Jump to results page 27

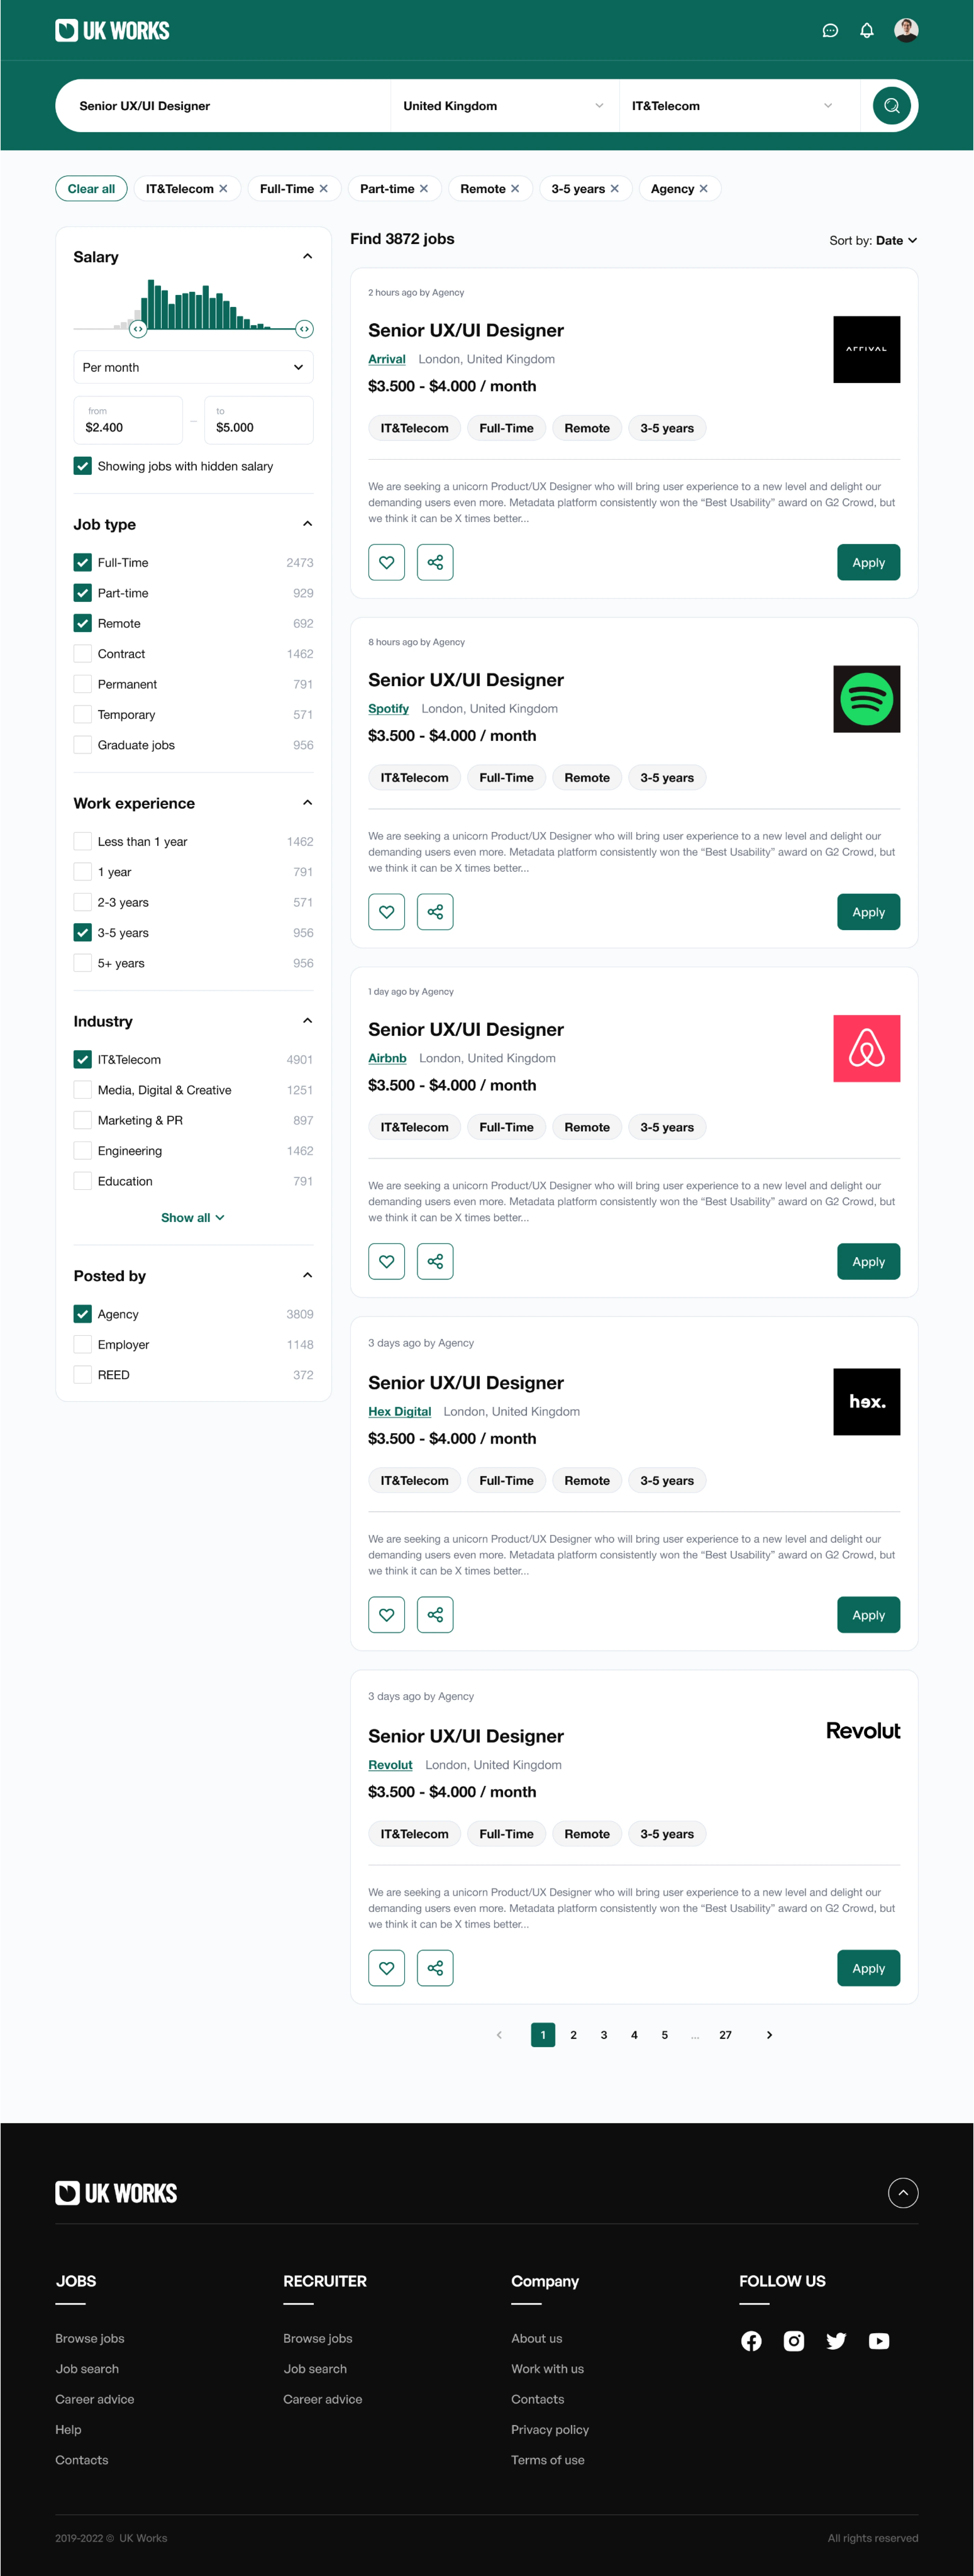725,2035
